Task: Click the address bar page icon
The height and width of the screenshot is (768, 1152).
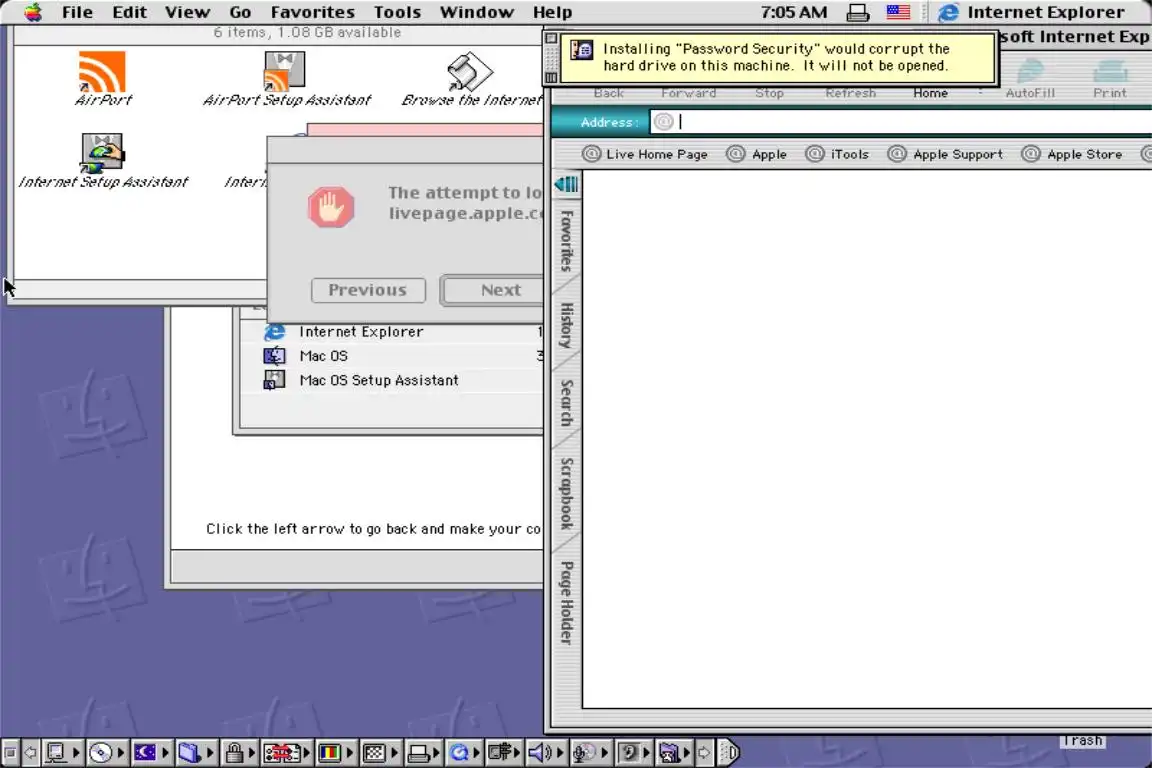Action: [x=663, y=122]
